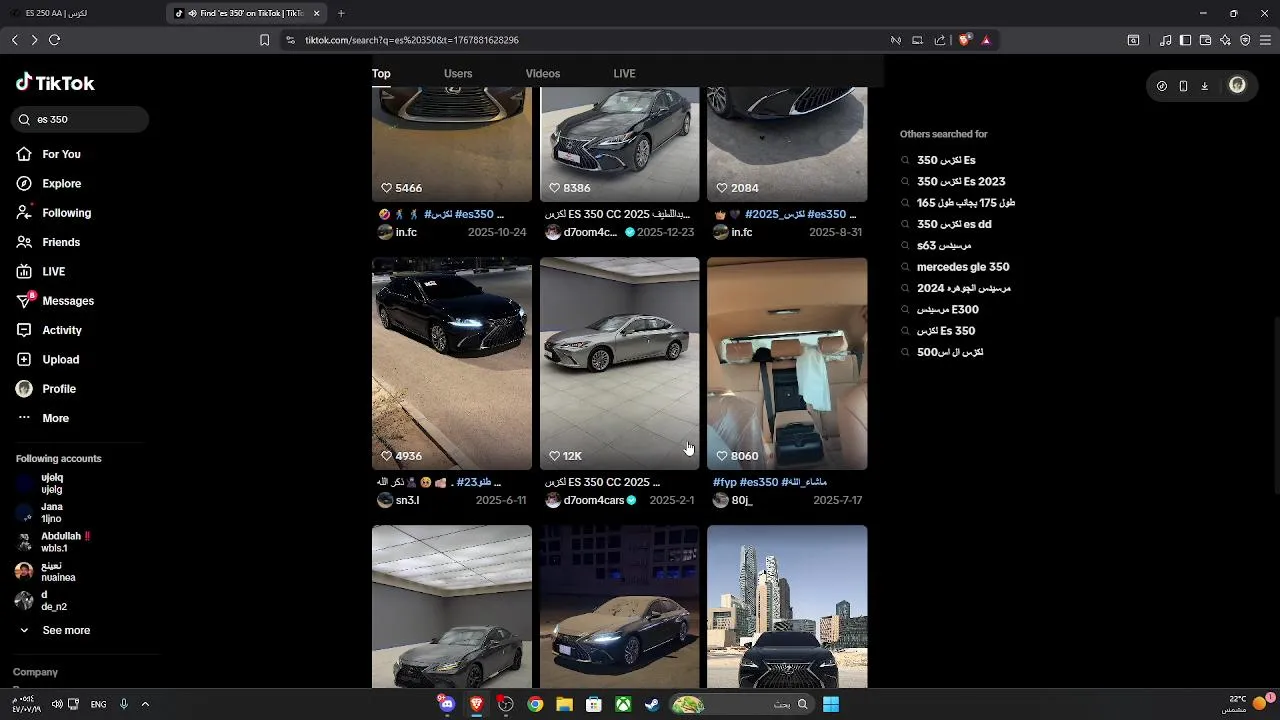
Task: Open Chrome from the taskbar
Action: (x=535, y=704)
